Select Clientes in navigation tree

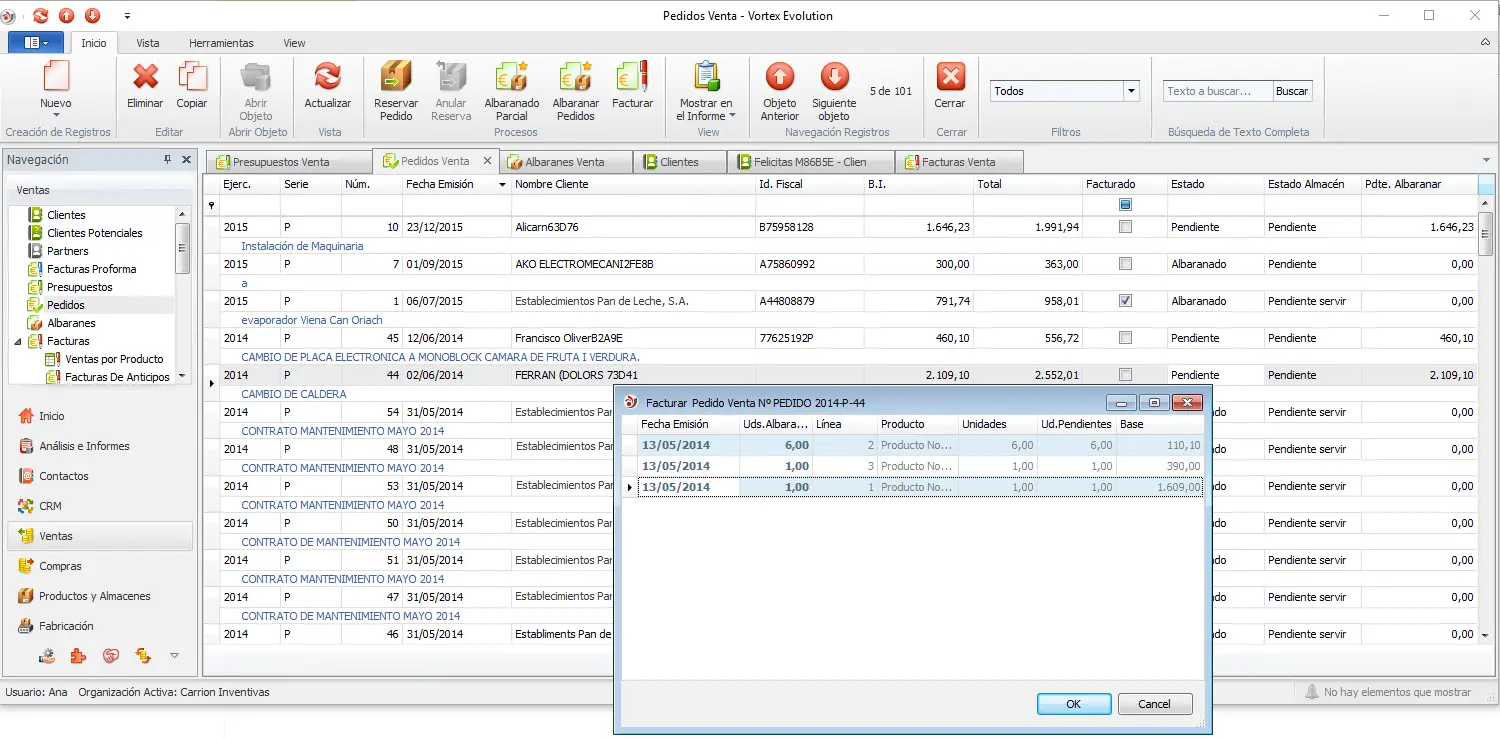point(66,215)
